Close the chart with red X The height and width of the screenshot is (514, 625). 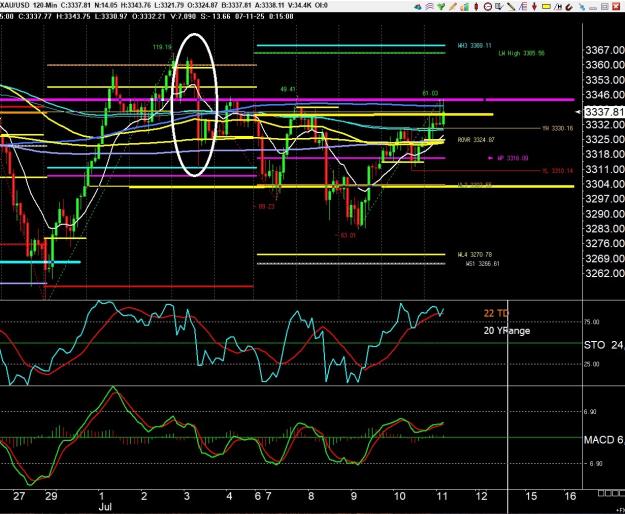coord(616,6)
